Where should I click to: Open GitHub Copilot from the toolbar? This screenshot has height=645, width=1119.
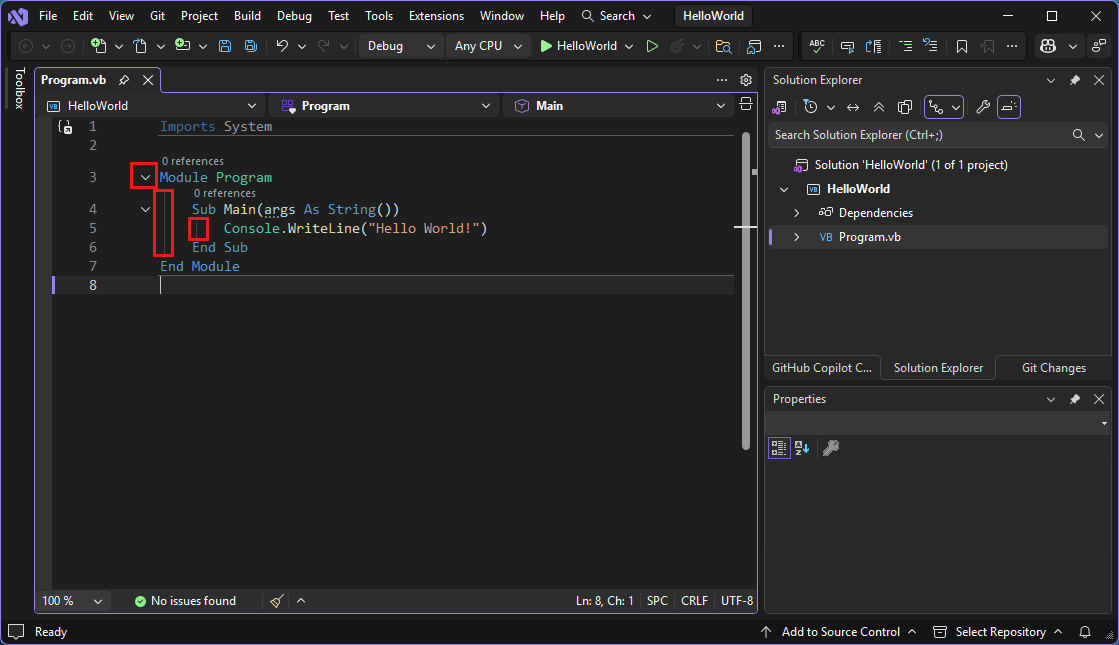(x=1046, y=46)
